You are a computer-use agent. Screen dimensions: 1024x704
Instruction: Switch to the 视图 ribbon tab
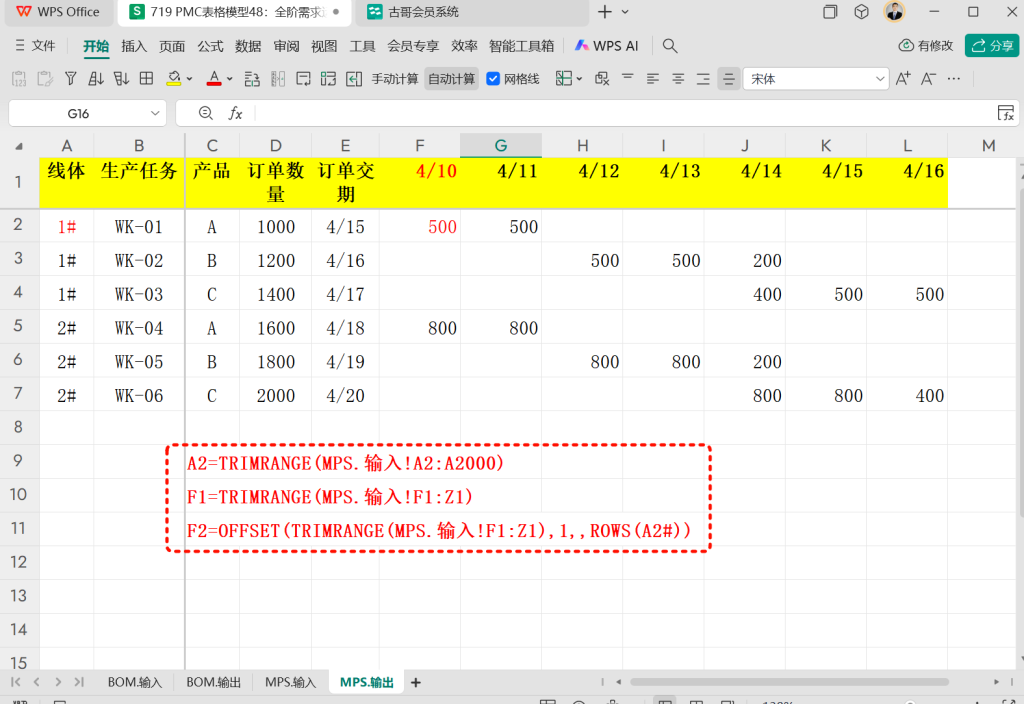[x=324, y=46]
